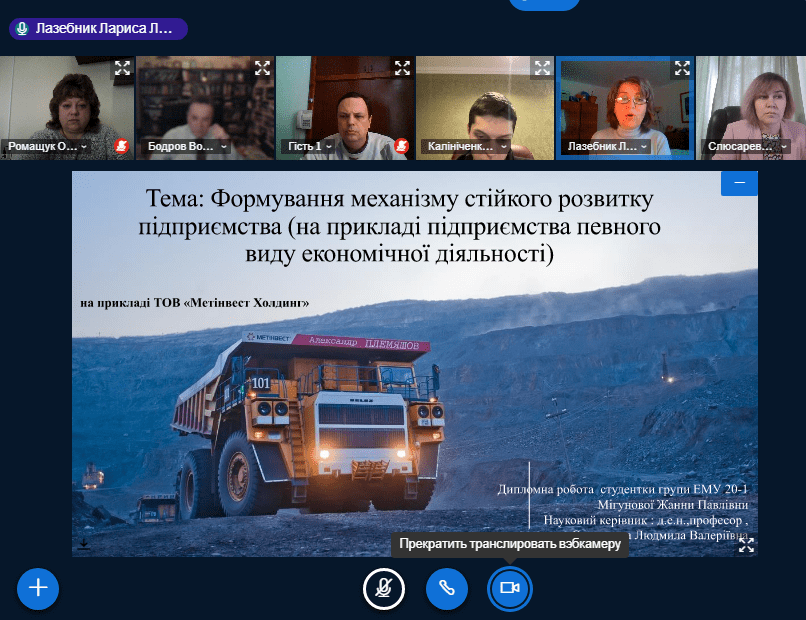Click text 'Мігунової Жанни Павлівни'

point(672,505)
